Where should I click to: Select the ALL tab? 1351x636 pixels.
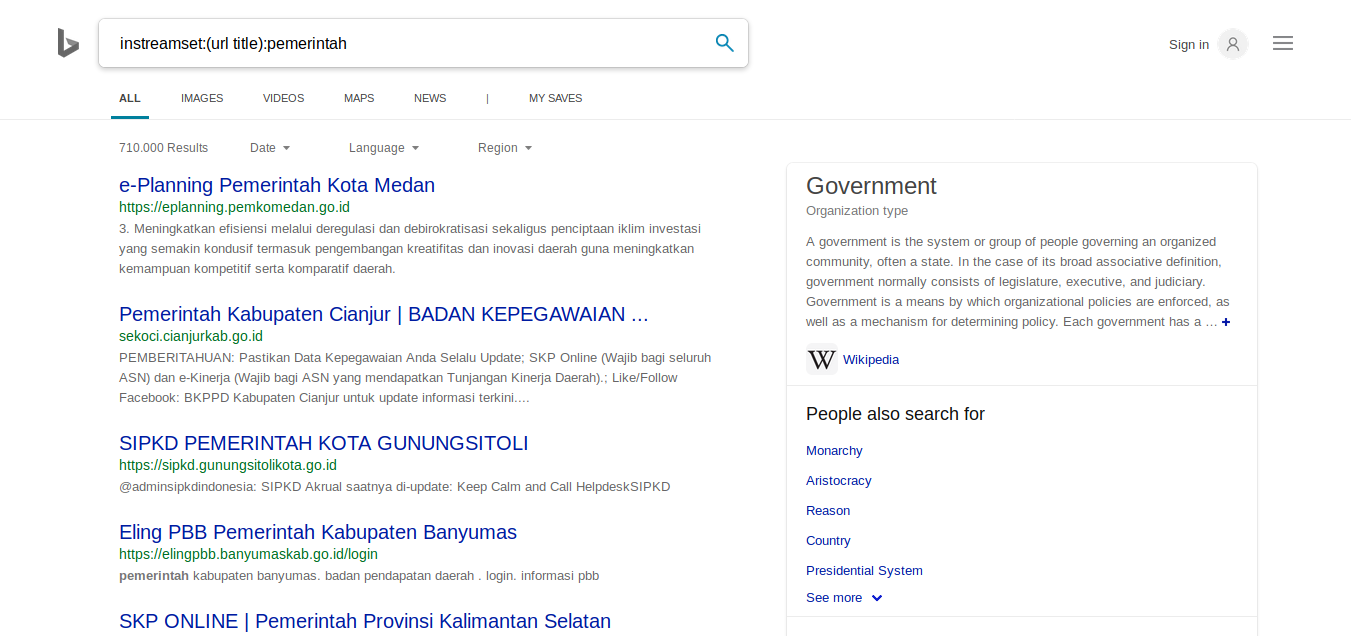click(130, 98)
